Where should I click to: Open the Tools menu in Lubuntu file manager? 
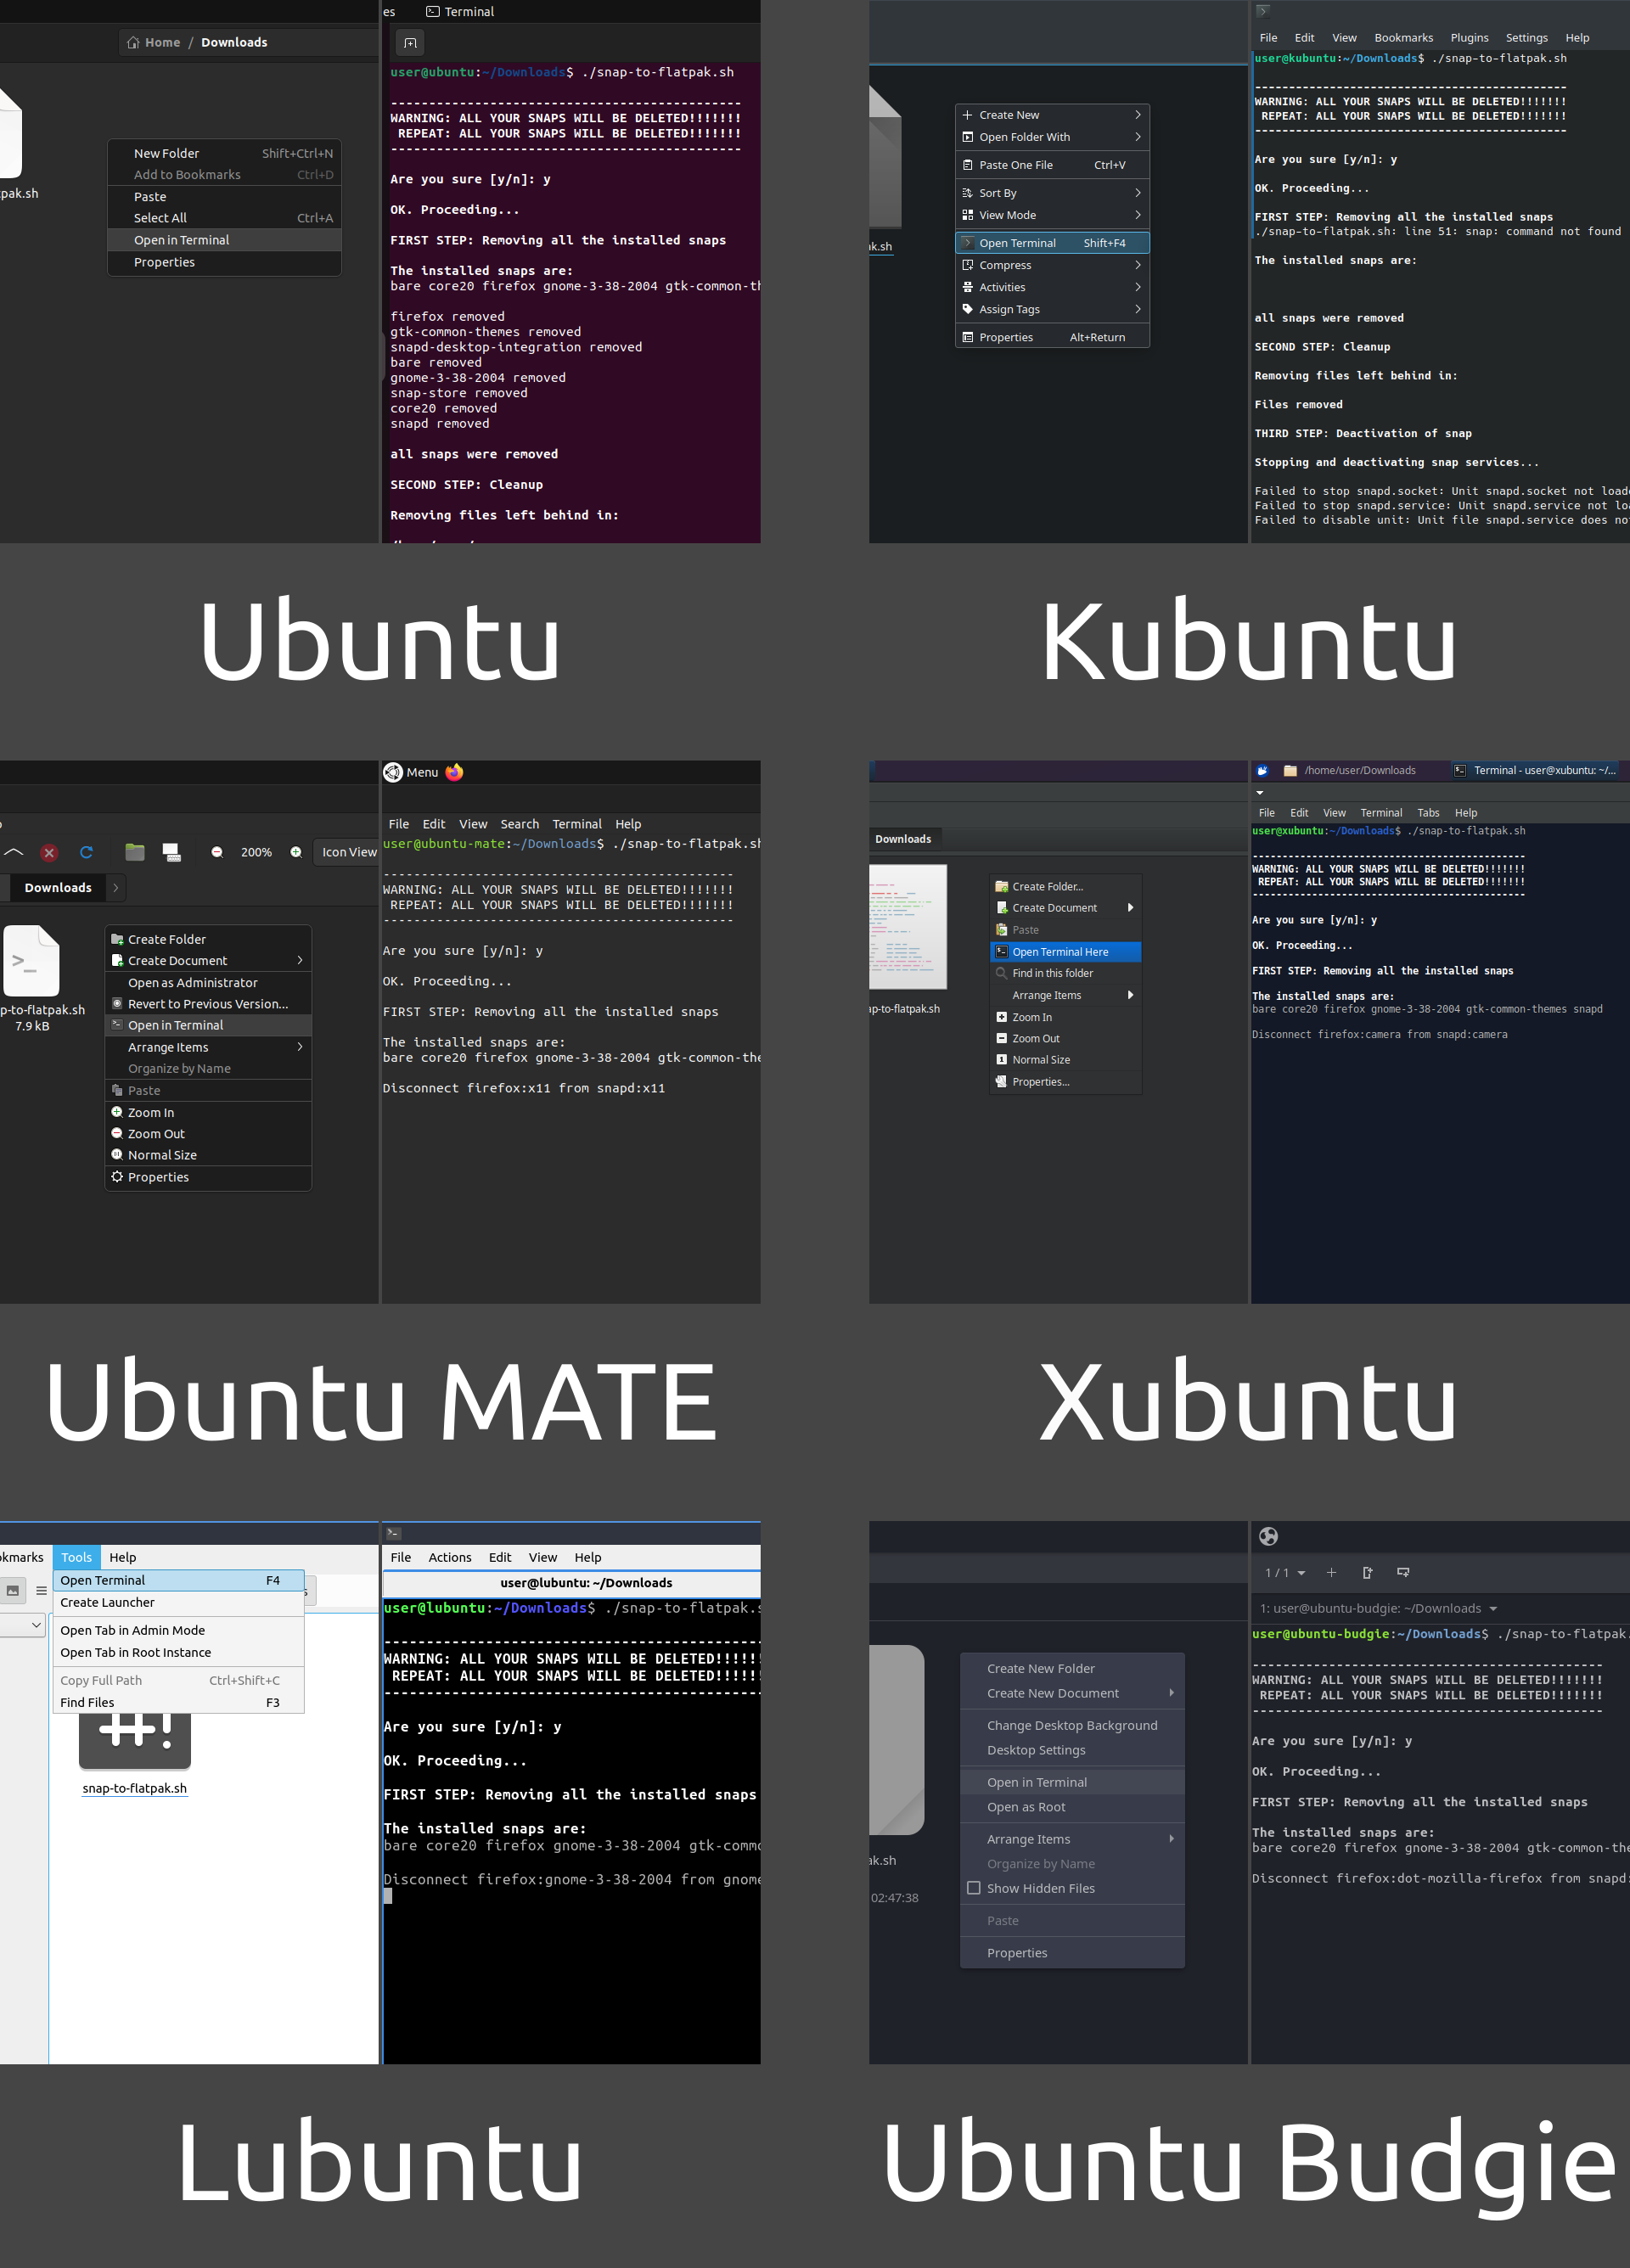(76, 1557)
